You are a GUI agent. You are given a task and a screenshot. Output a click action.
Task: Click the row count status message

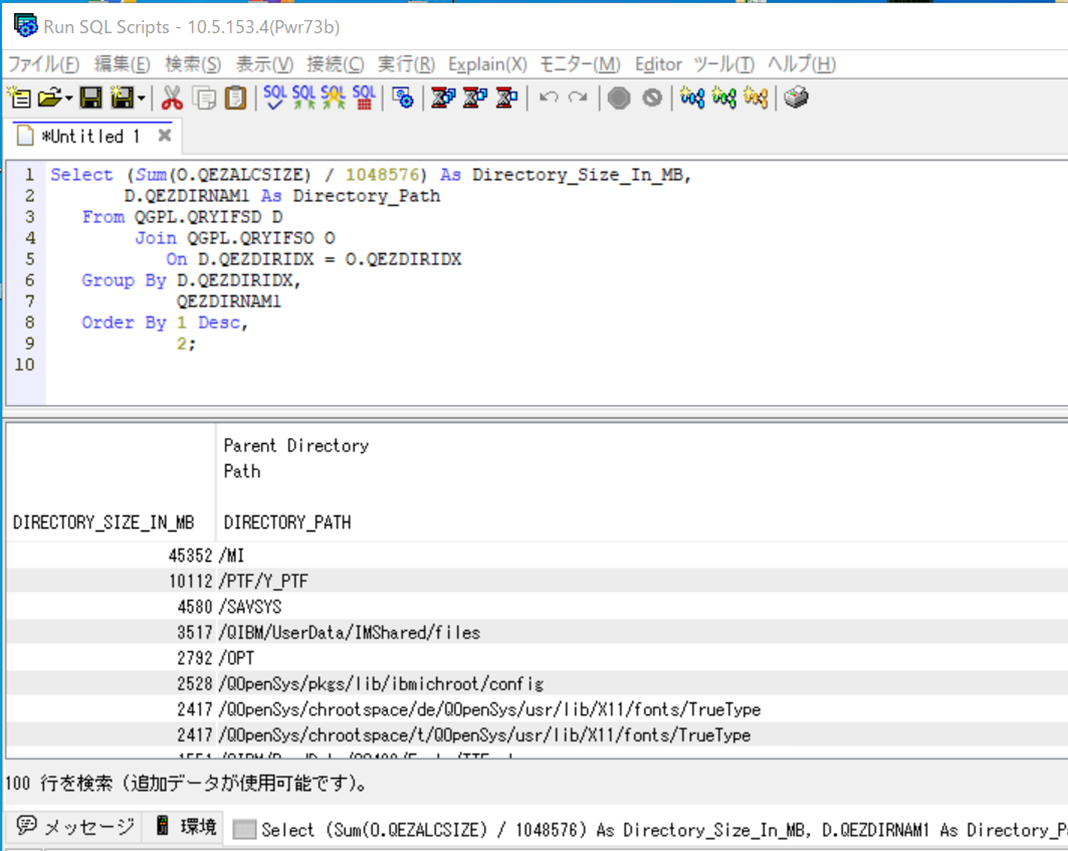click(186, 784)
